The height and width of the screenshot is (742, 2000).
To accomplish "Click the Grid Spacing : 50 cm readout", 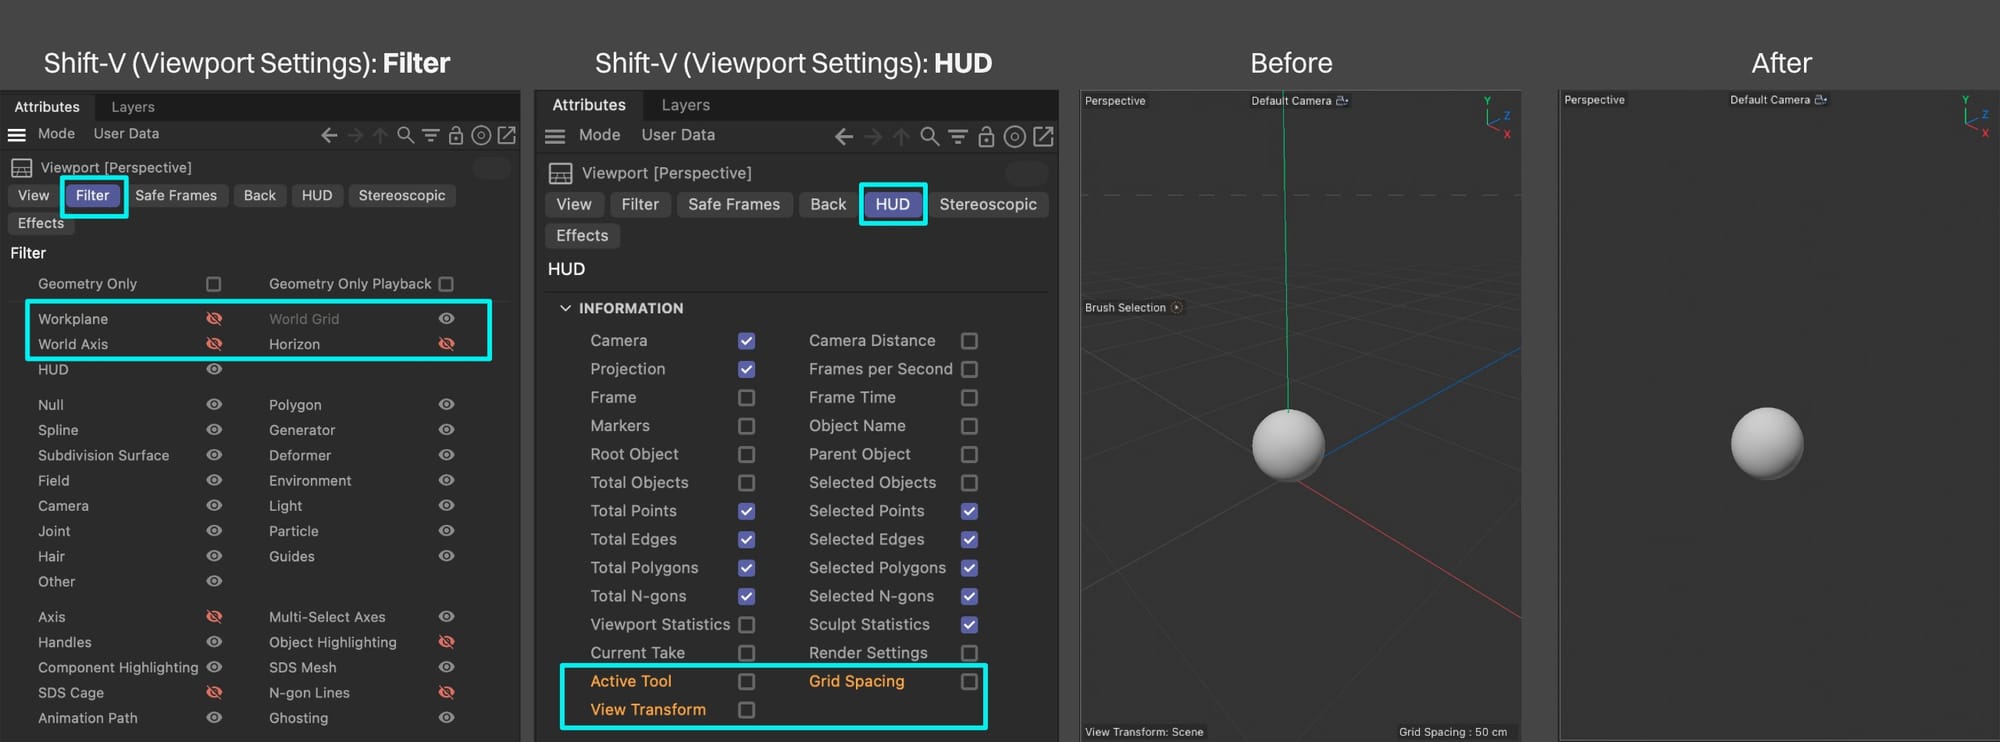I will pyautogui.click(x=1452, y=732).
